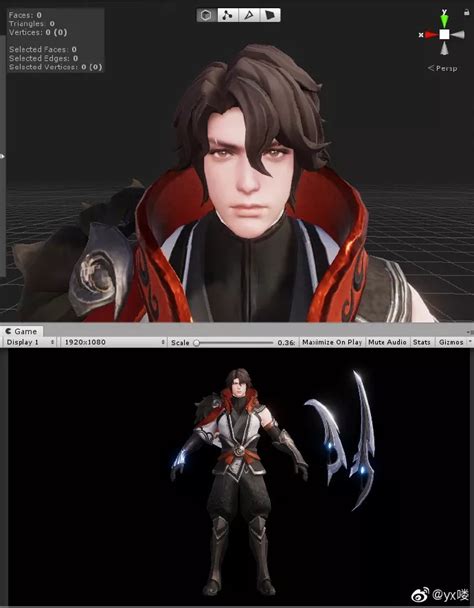Click the Scale slider handle
Screen dimensions: 474x608
pyautogui.click(x=197, y=343)
